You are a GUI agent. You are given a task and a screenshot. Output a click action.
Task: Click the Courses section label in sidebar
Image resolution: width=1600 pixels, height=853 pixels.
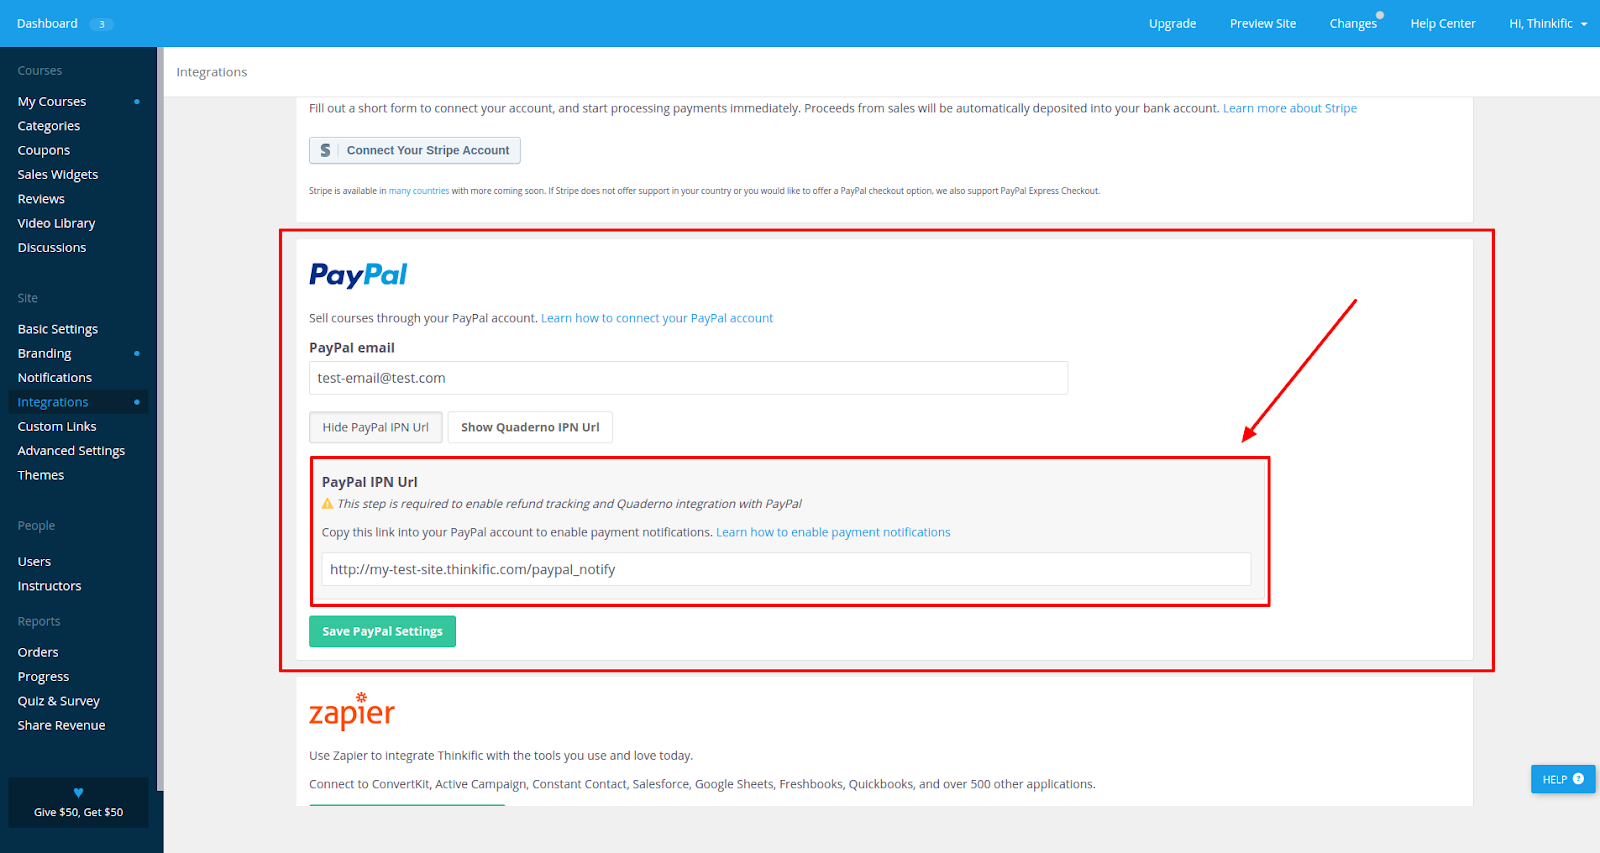coord(39,71)
